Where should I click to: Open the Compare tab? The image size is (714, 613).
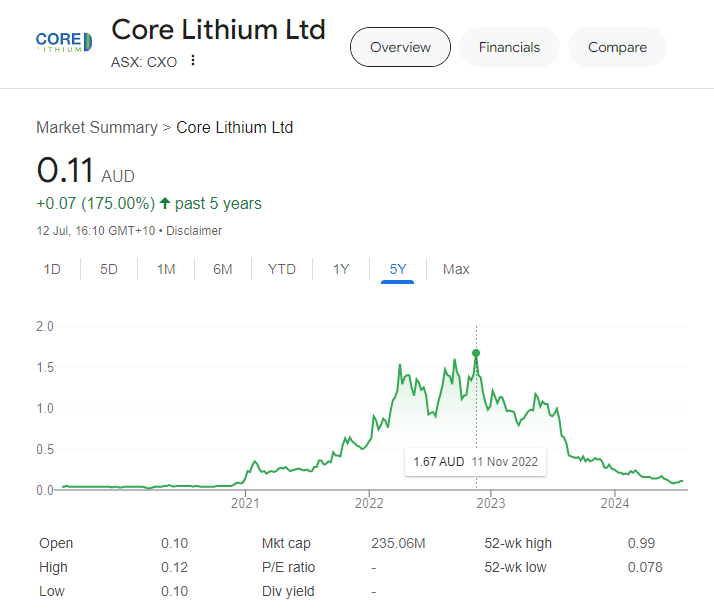click(617, 47)
